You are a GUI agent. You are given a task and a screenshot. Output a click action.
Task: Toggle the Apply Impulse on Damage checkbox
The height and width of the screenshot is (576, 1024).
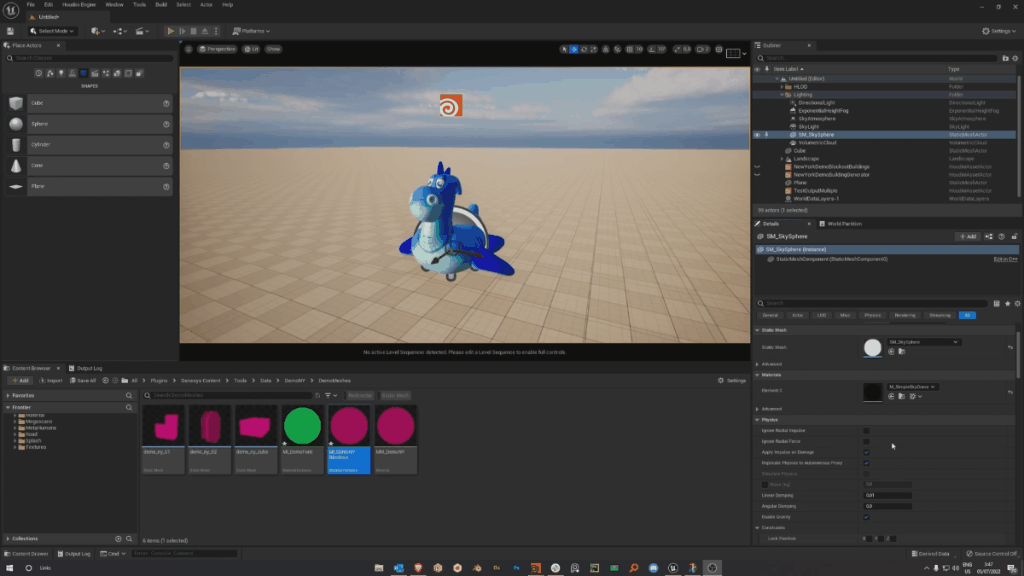[x=866, y=452]
